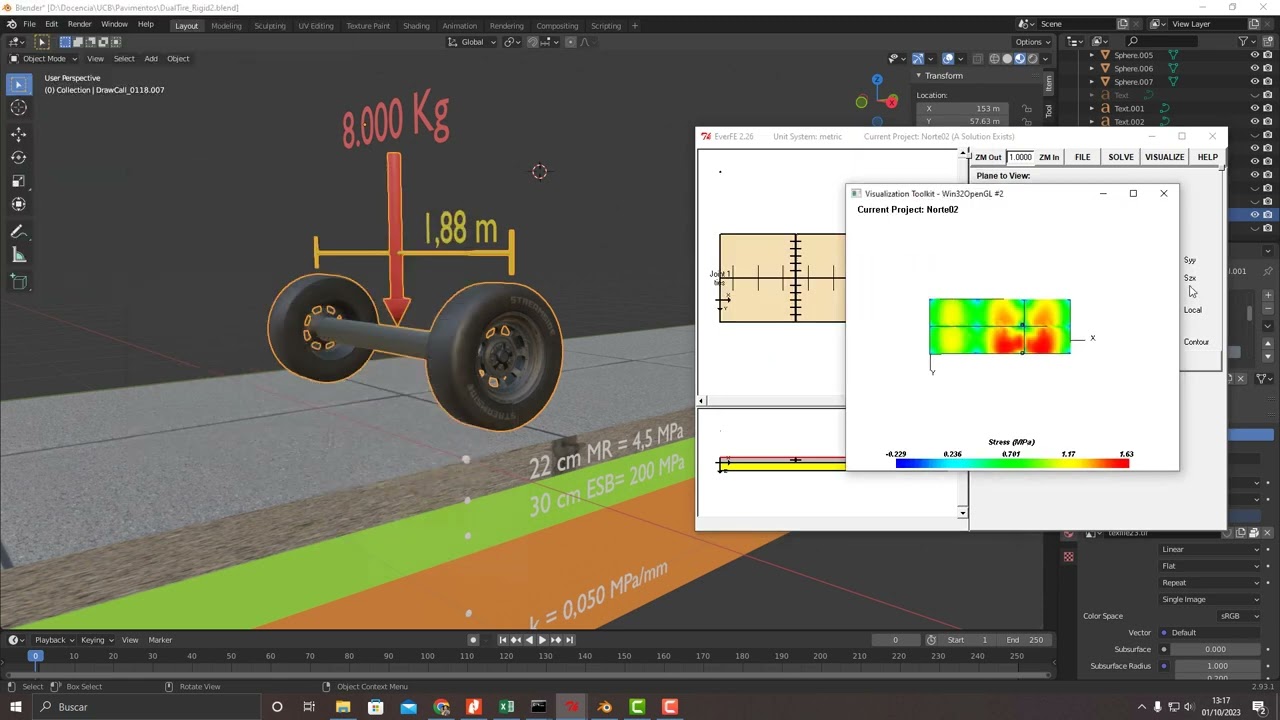1280x720 pixels.
Task: Open Chrome from the Windows taskbar
Action: (x=441, y=707)
